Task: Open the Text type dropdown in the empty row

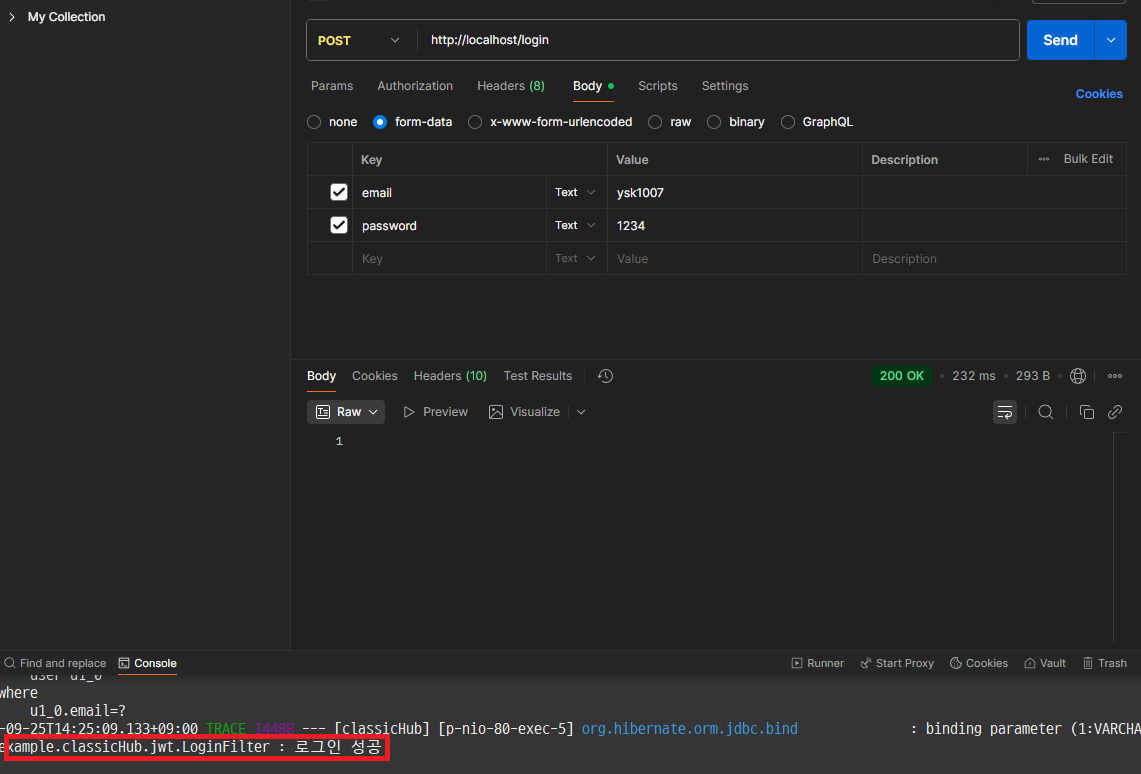Action: (576, 258)
